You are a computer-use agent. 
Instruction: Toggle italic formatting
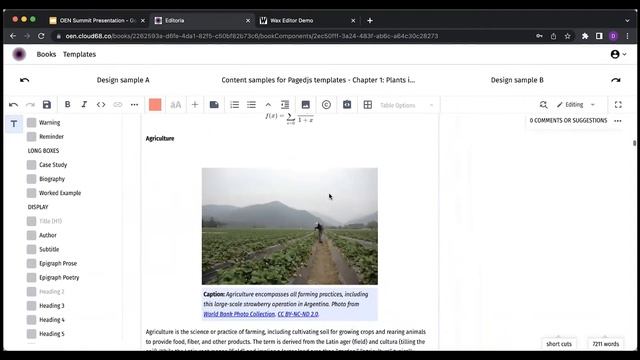coord(84,104)
